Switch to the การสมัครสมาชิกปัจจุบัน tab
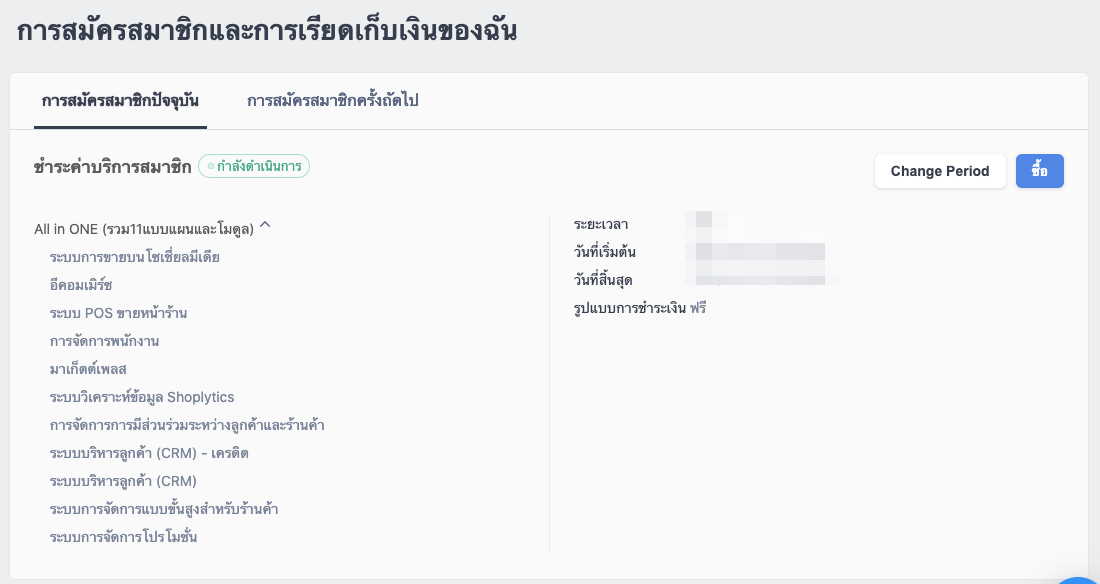The width and height of the screenshot is (1100, 584). [x=120, y=101]
